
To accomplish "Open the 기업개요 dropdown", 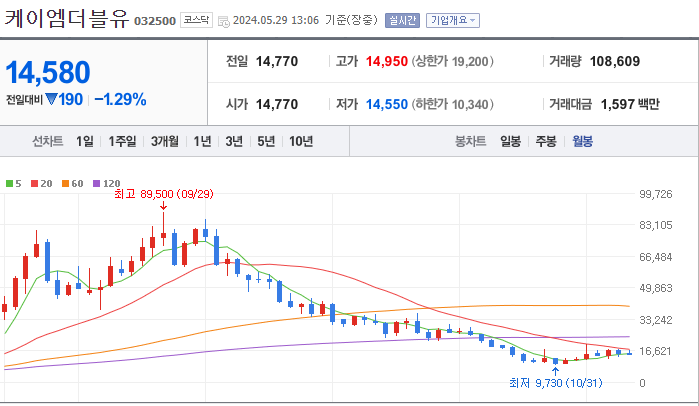I will point(452,21).
